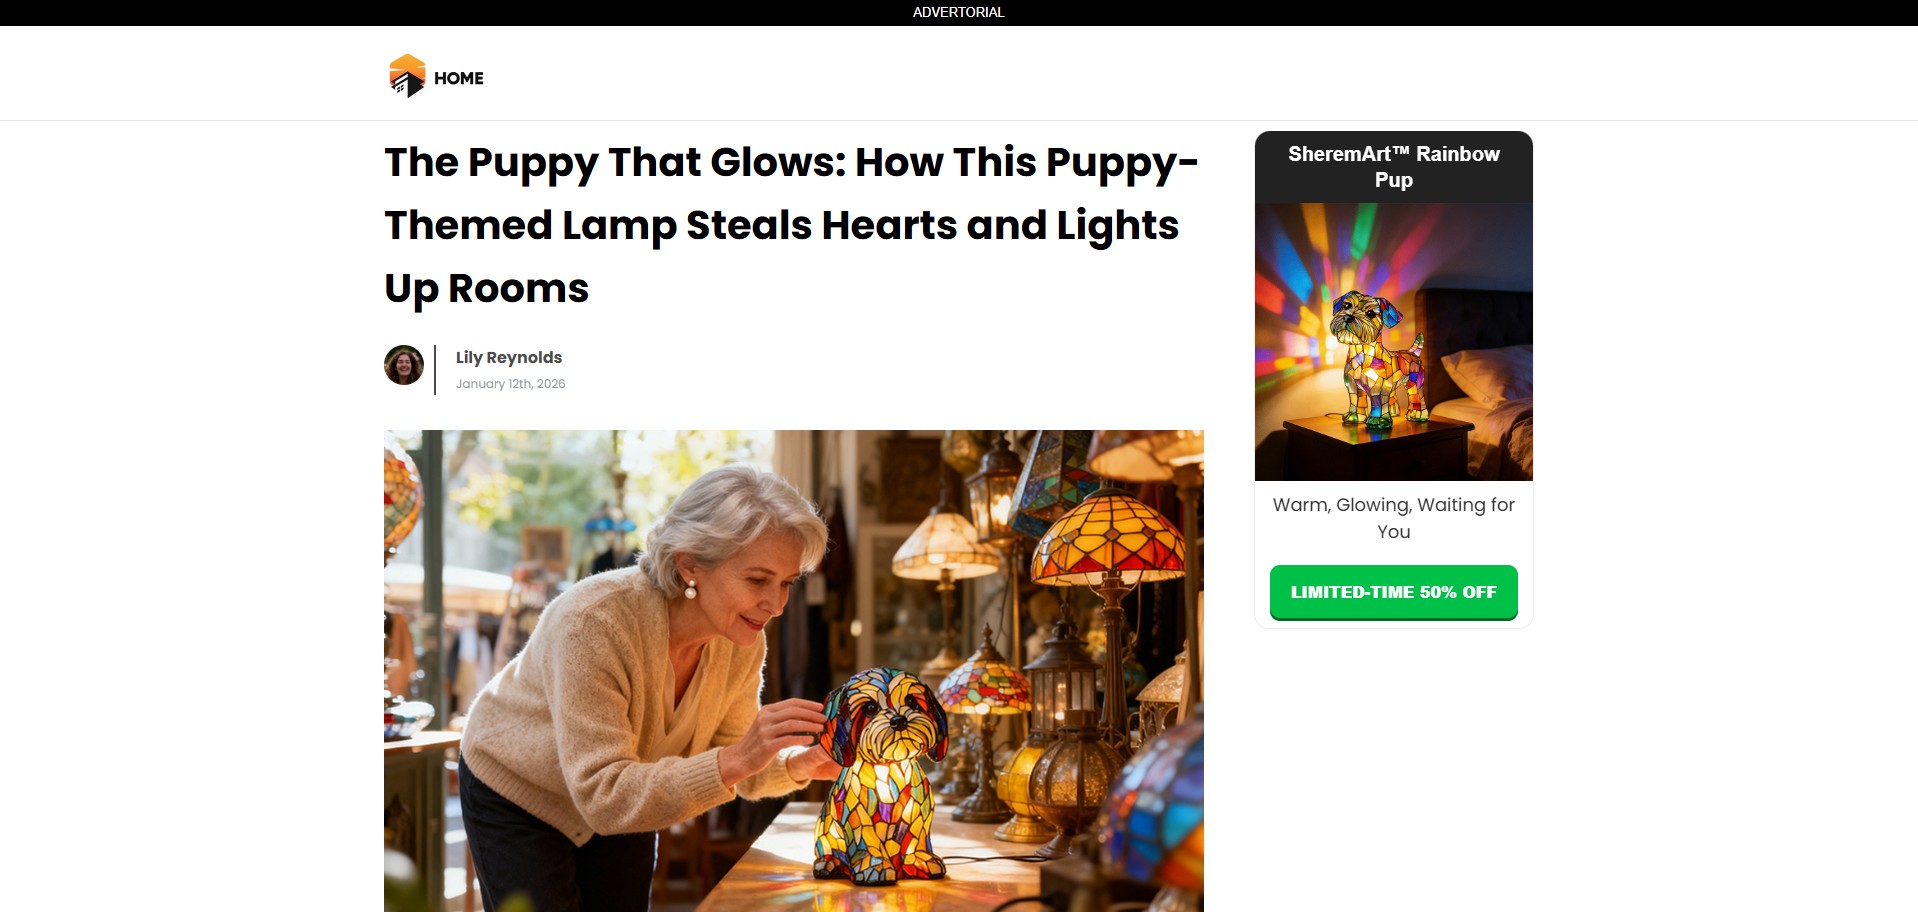Click the 'Warm, Glowing, Waiting for You' tagline
This screenshot has height=912, width=1918.
[1393, 518]
